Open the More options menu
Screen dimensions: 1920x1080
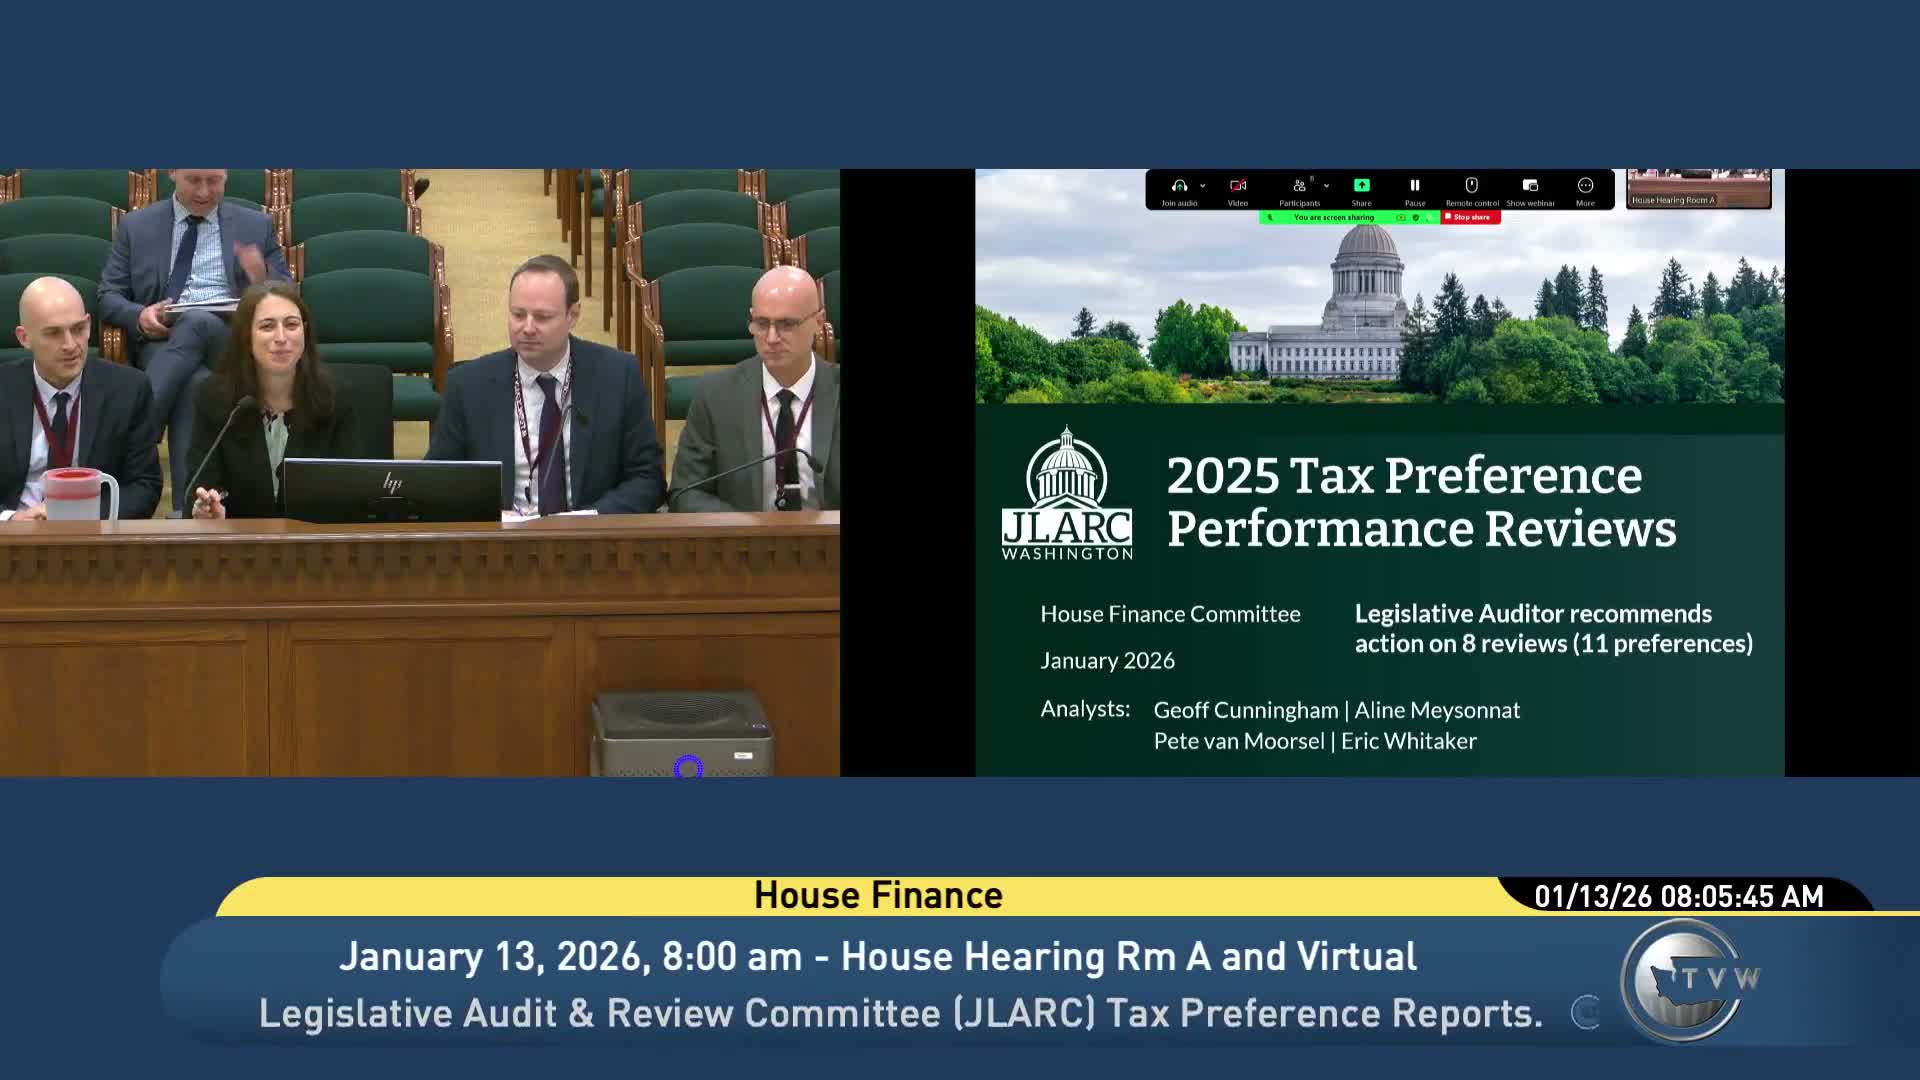click(x=1585, y=186)
